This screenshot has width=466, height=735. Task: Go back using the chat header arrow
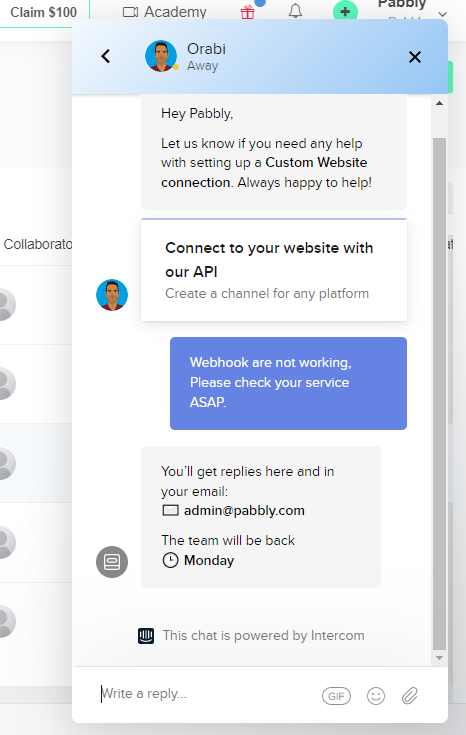point(106,56)
